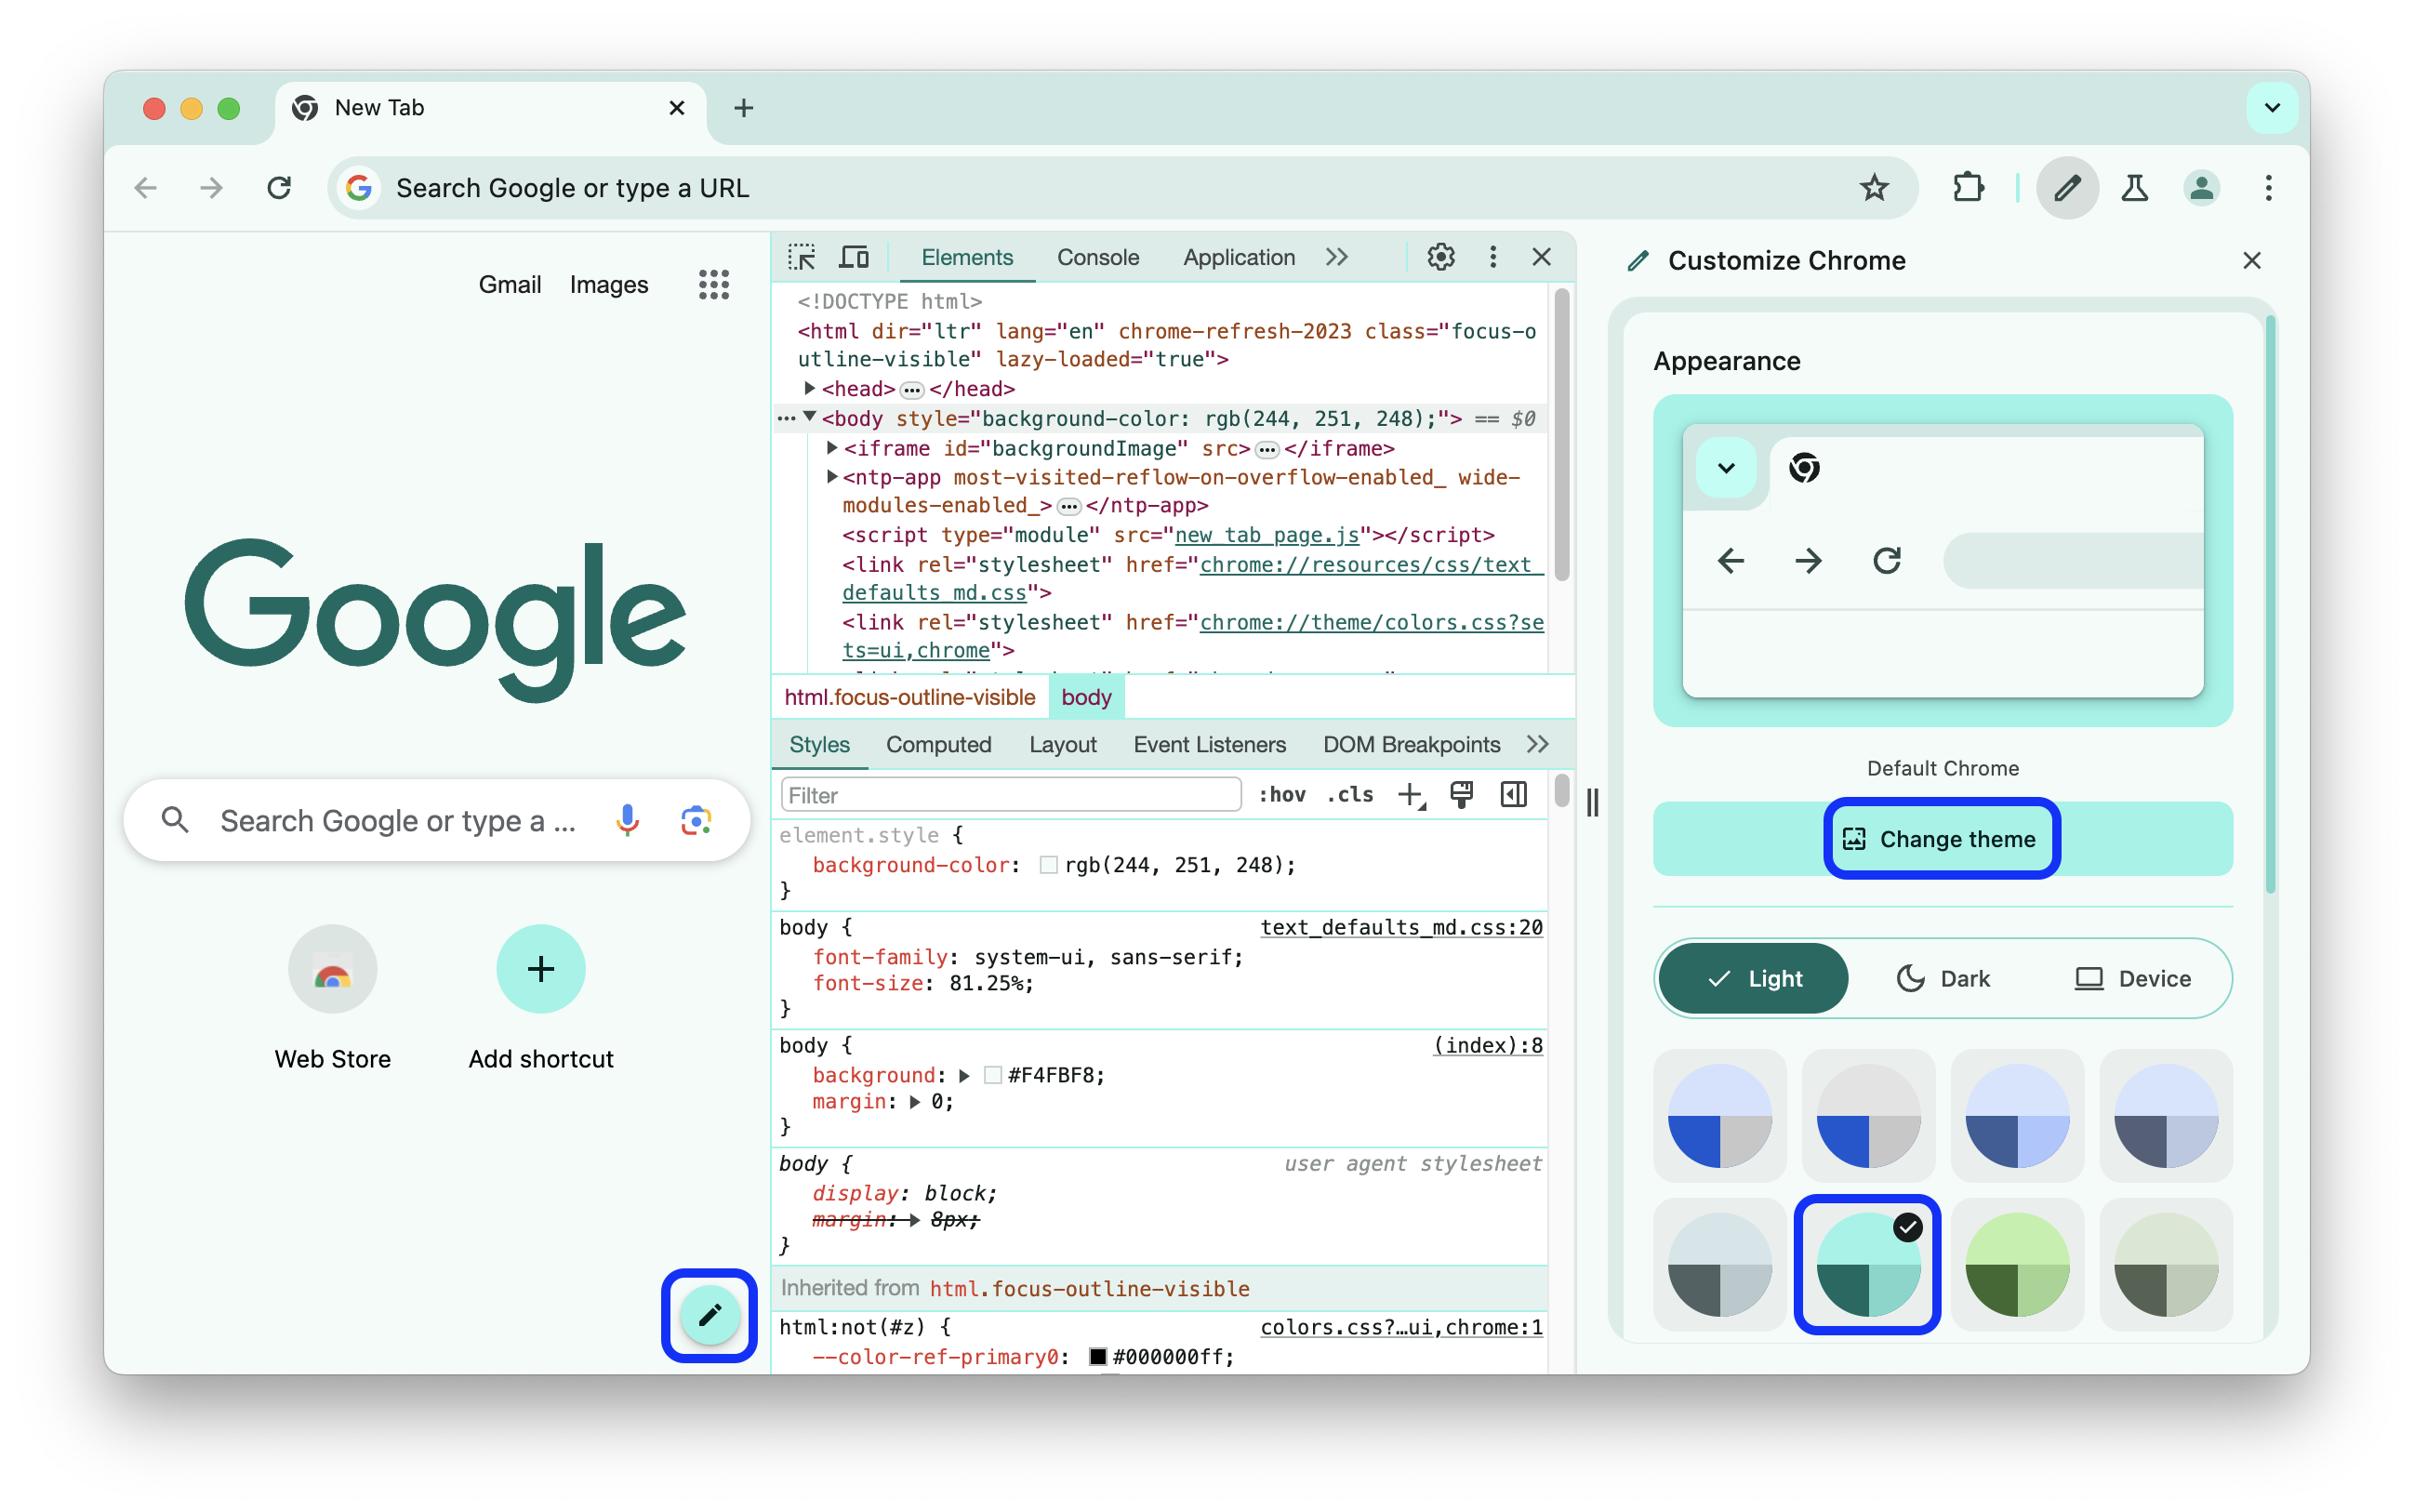Click the Filter styles input field

(x=1010, y=794)
